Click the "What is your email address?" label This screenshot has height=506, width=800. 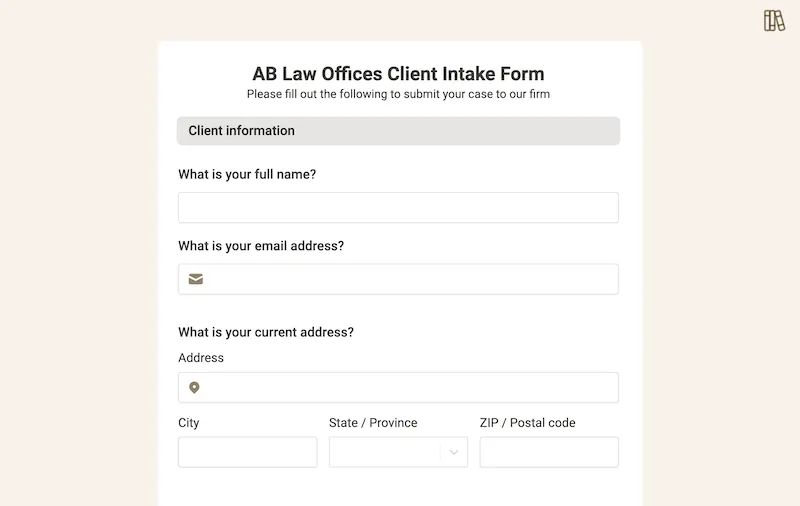click(261, 246)
